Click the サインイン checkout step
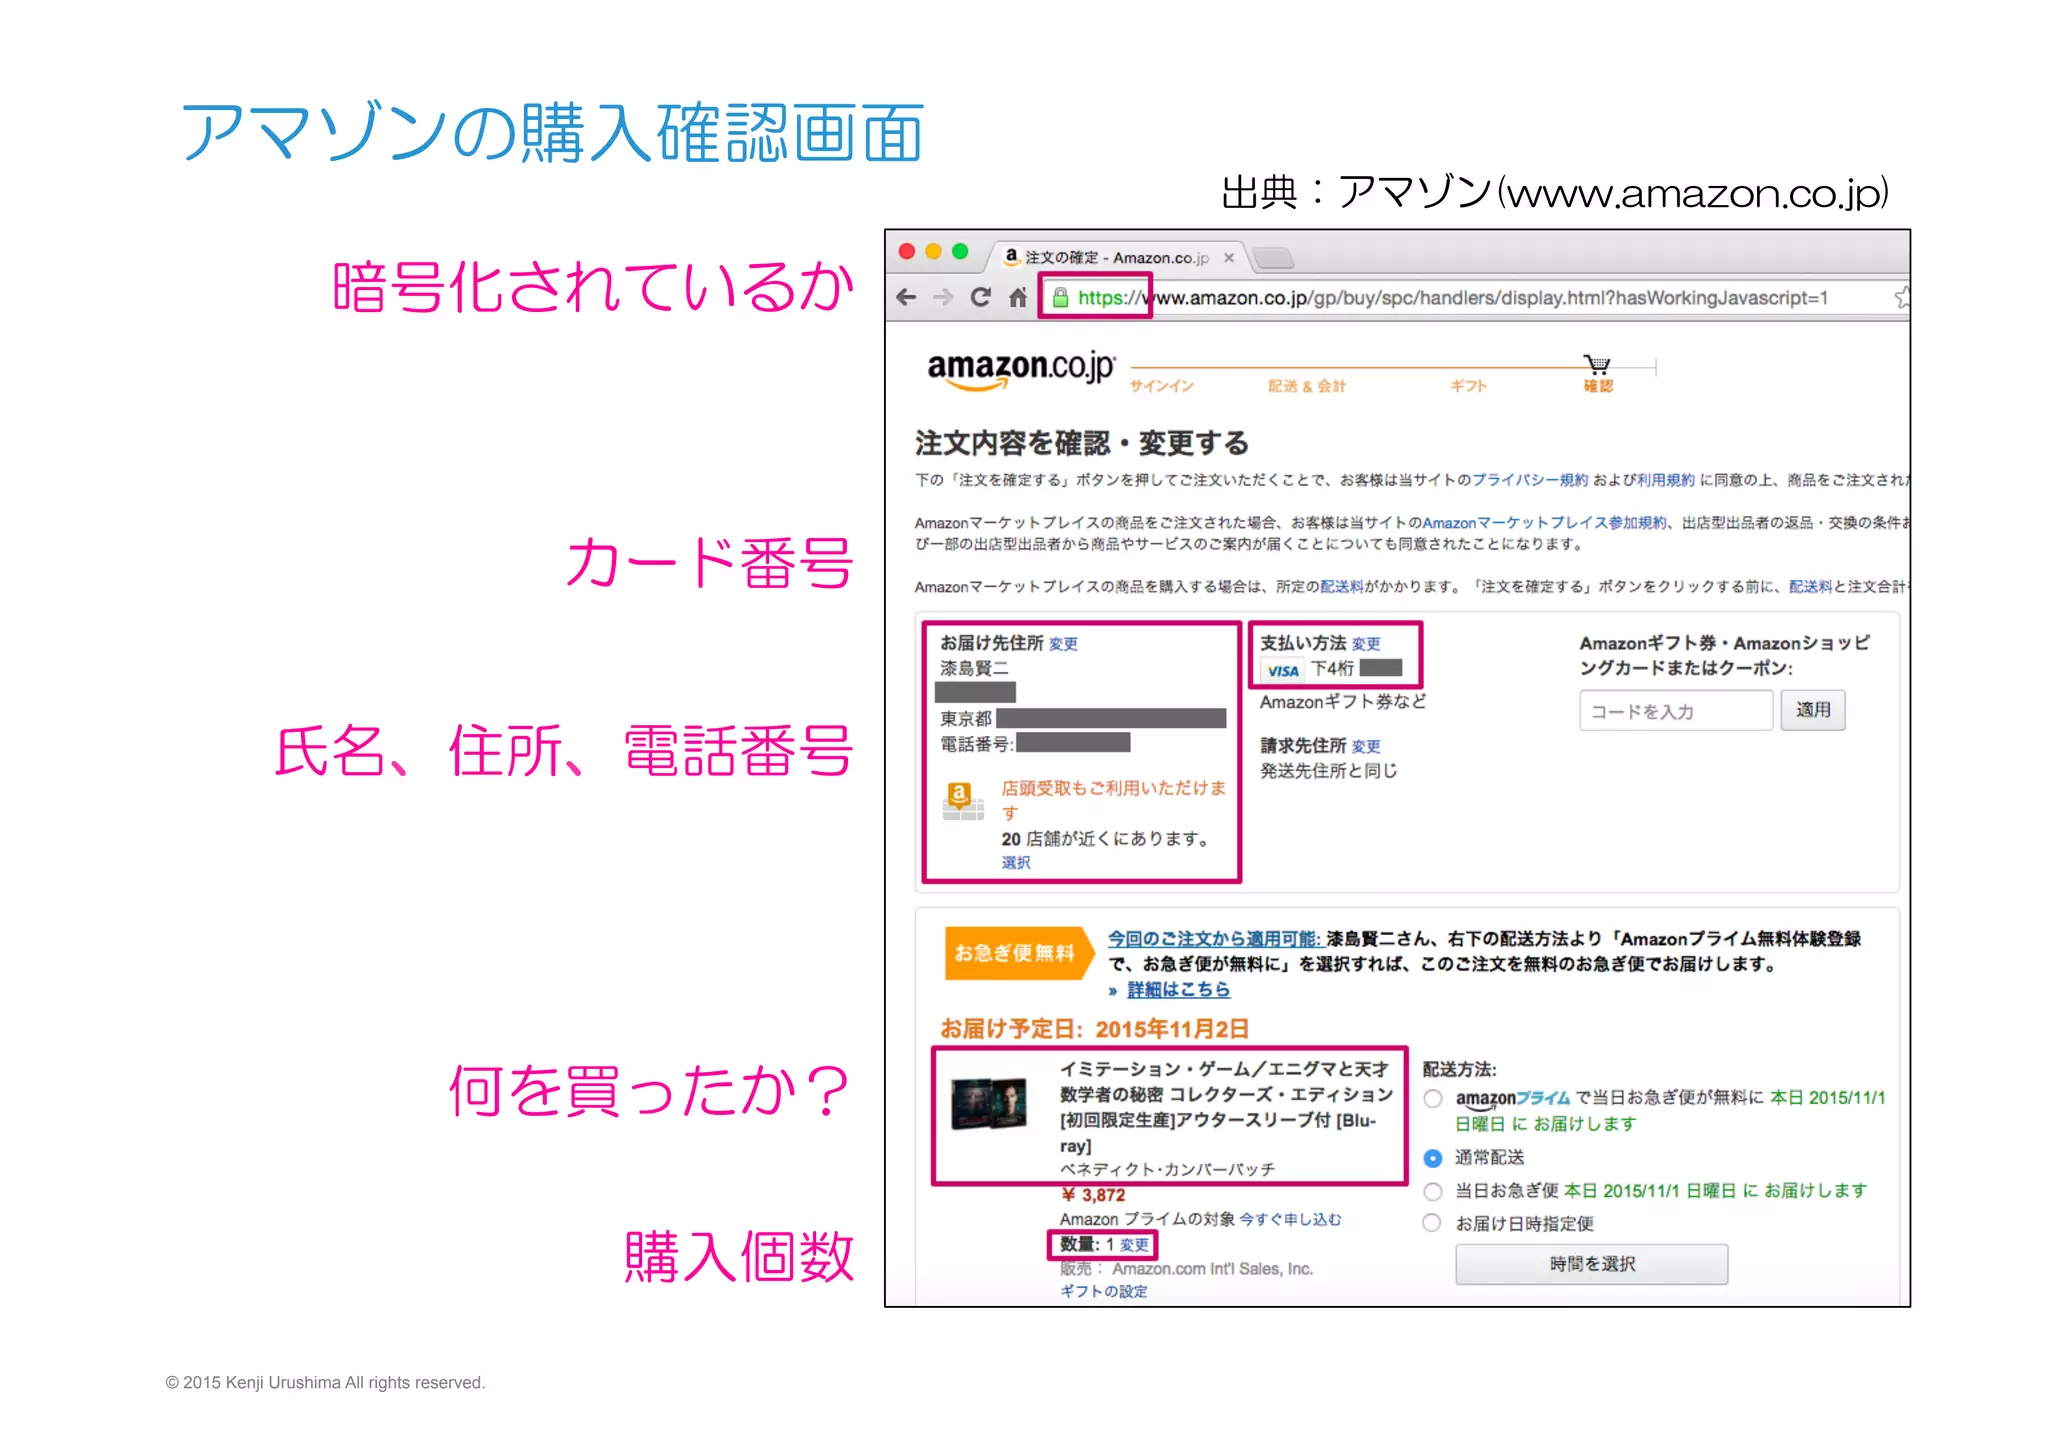 point(1162,386)
